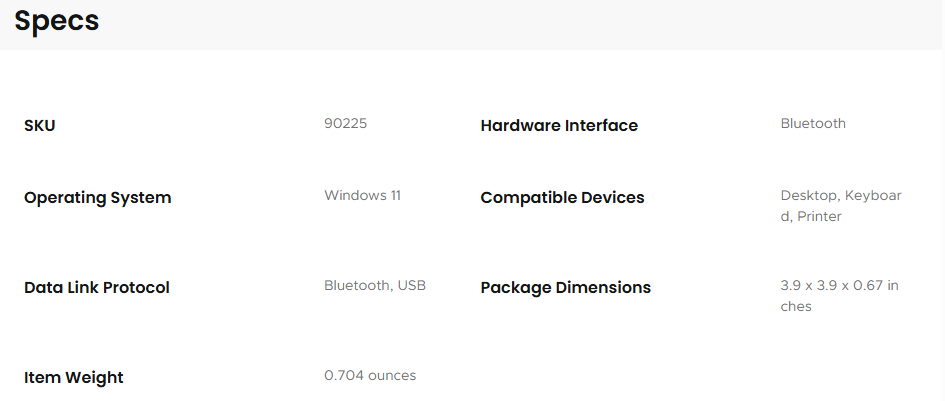This screenshot has height=401, width=945.
Task: Click Desktop in the Compatible Devices value
Action: pos(809,196)
